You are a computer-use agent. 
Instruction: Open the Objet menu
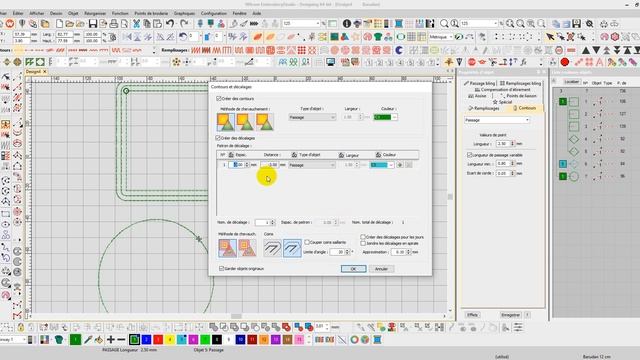coord(73,13)
